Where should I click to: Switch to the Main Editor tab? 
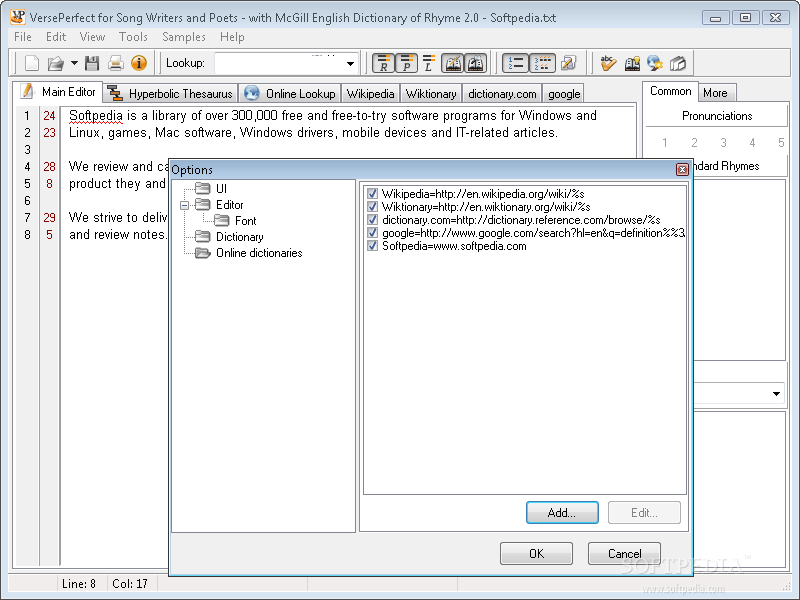pos(58,92)
